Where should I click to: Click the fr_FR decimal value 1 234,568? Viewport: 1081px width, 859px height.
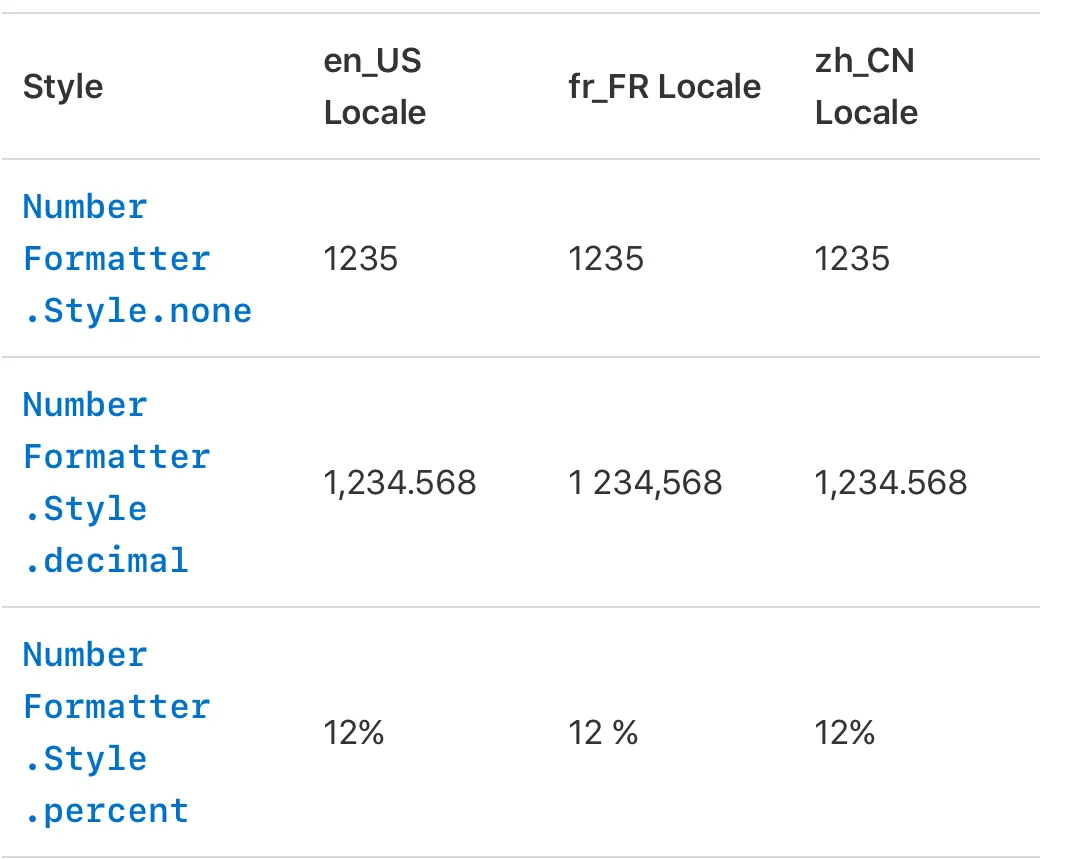[x=645, y=483]
